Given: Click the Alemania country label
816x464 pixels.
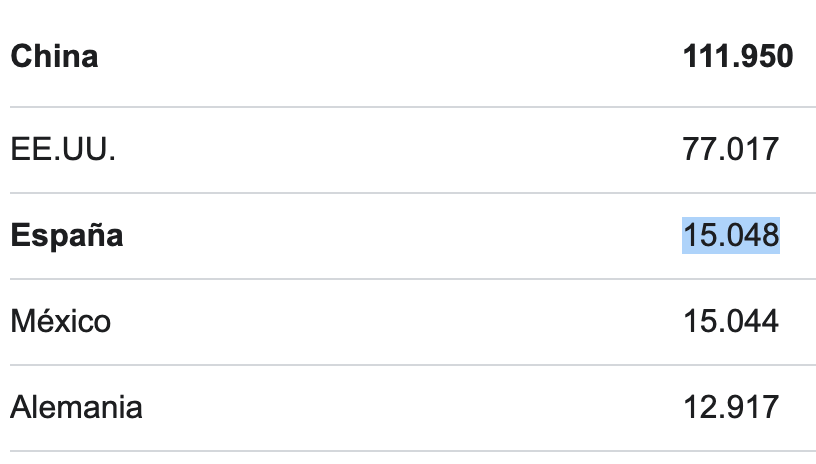Looking at the screenshot, I should coord(76,408).
